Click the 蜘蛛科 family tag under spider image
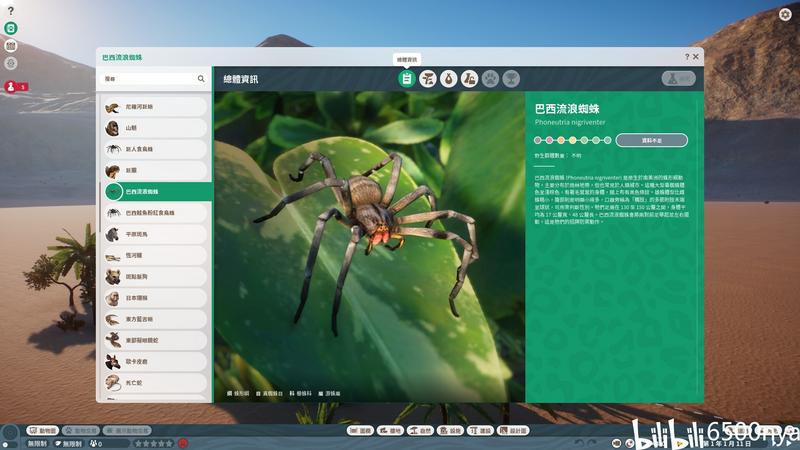The image size is (800, 450). (301, 393)
